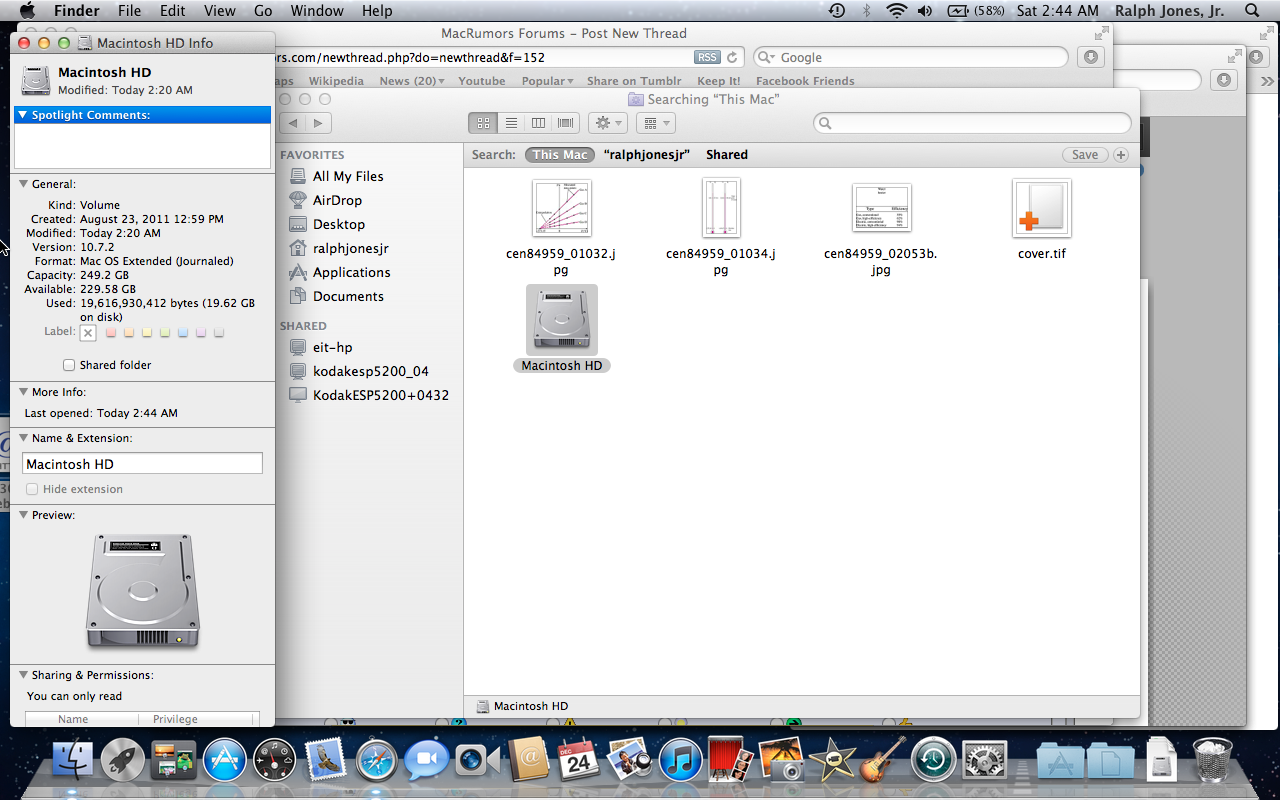Open the View menu

[x=219, y=11]
